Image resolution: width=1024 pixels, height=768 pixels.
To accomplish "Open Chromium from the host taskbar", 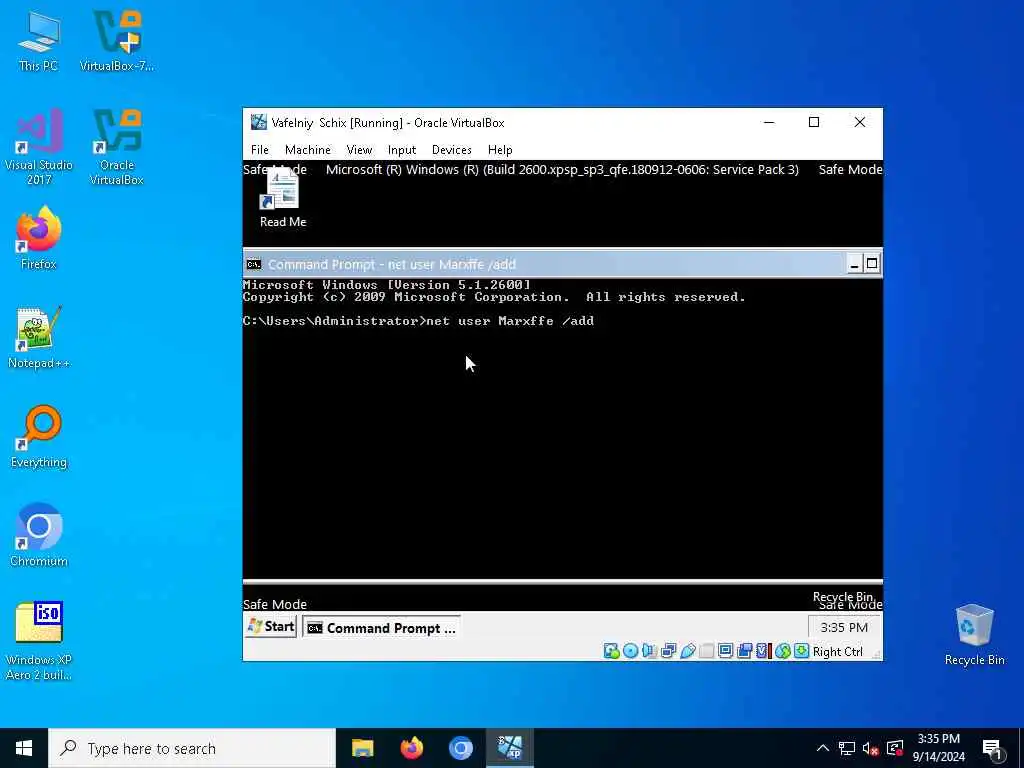I will click(460, 748).
